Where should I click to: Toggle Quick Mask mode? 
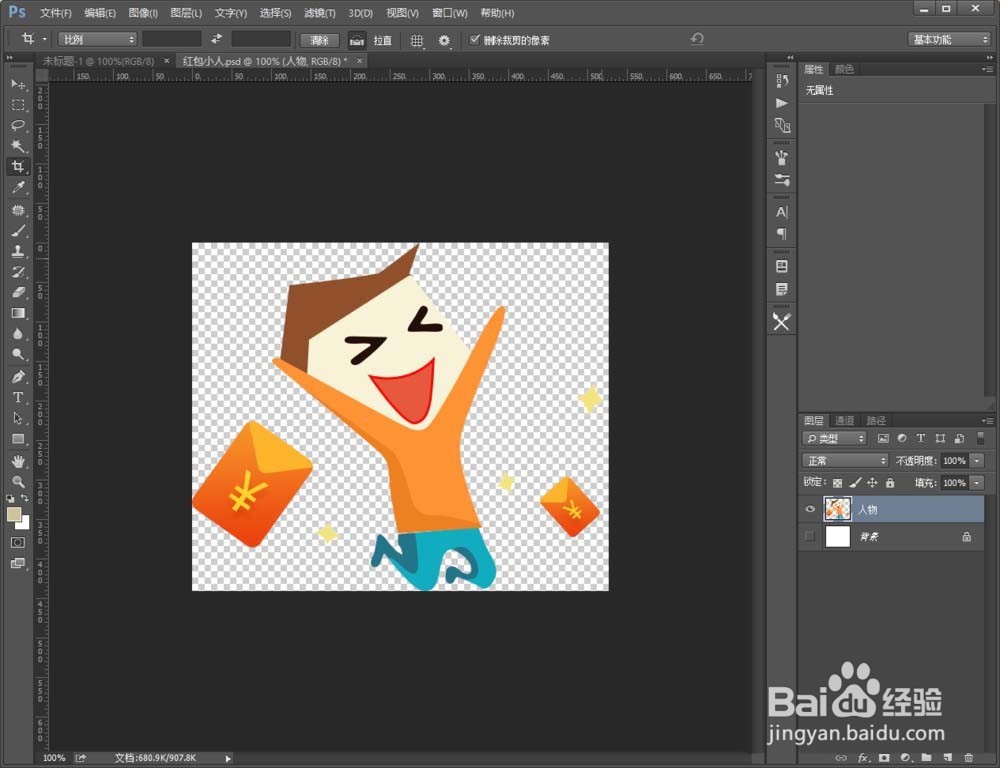[x=18, y=542]
